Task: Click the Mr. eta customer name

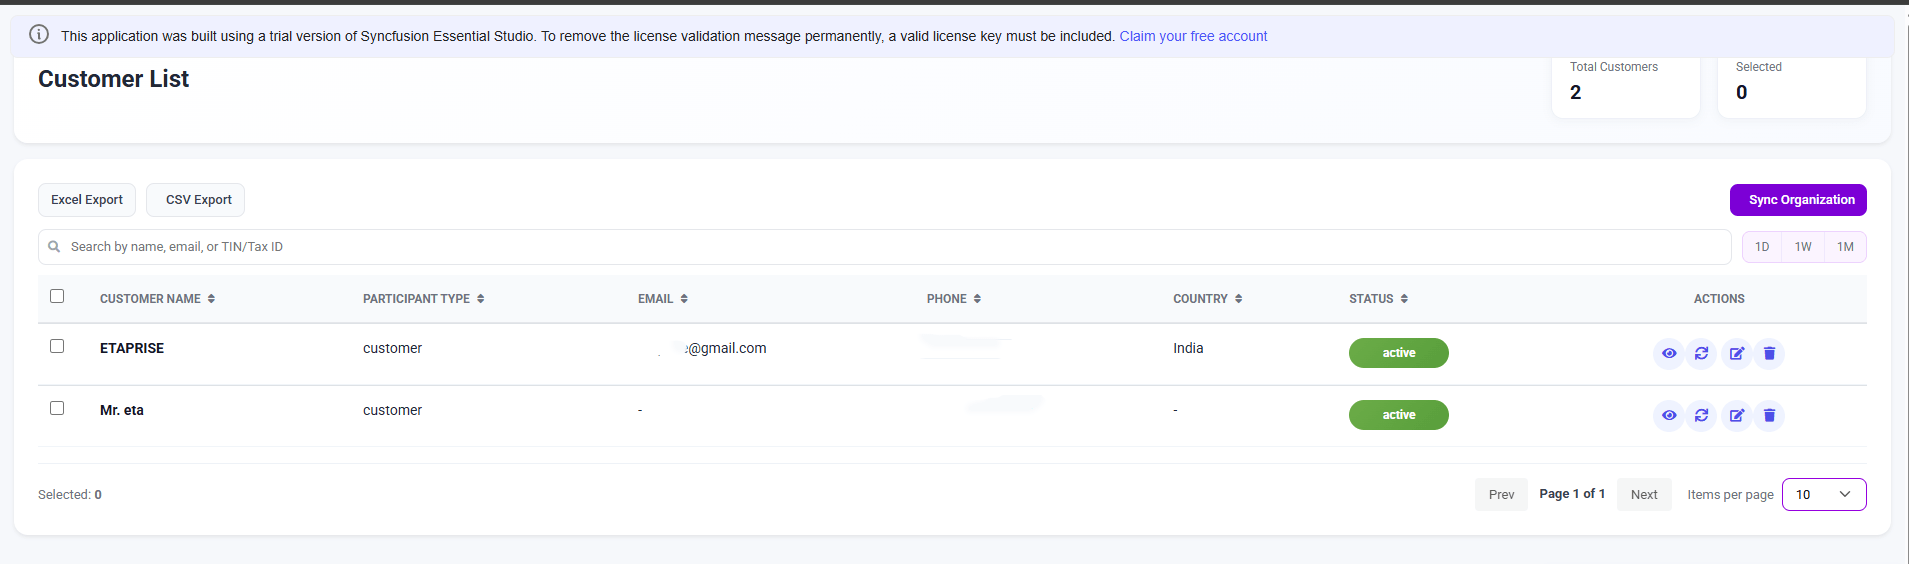Action: pyautogui.click(x=122, y=410)
